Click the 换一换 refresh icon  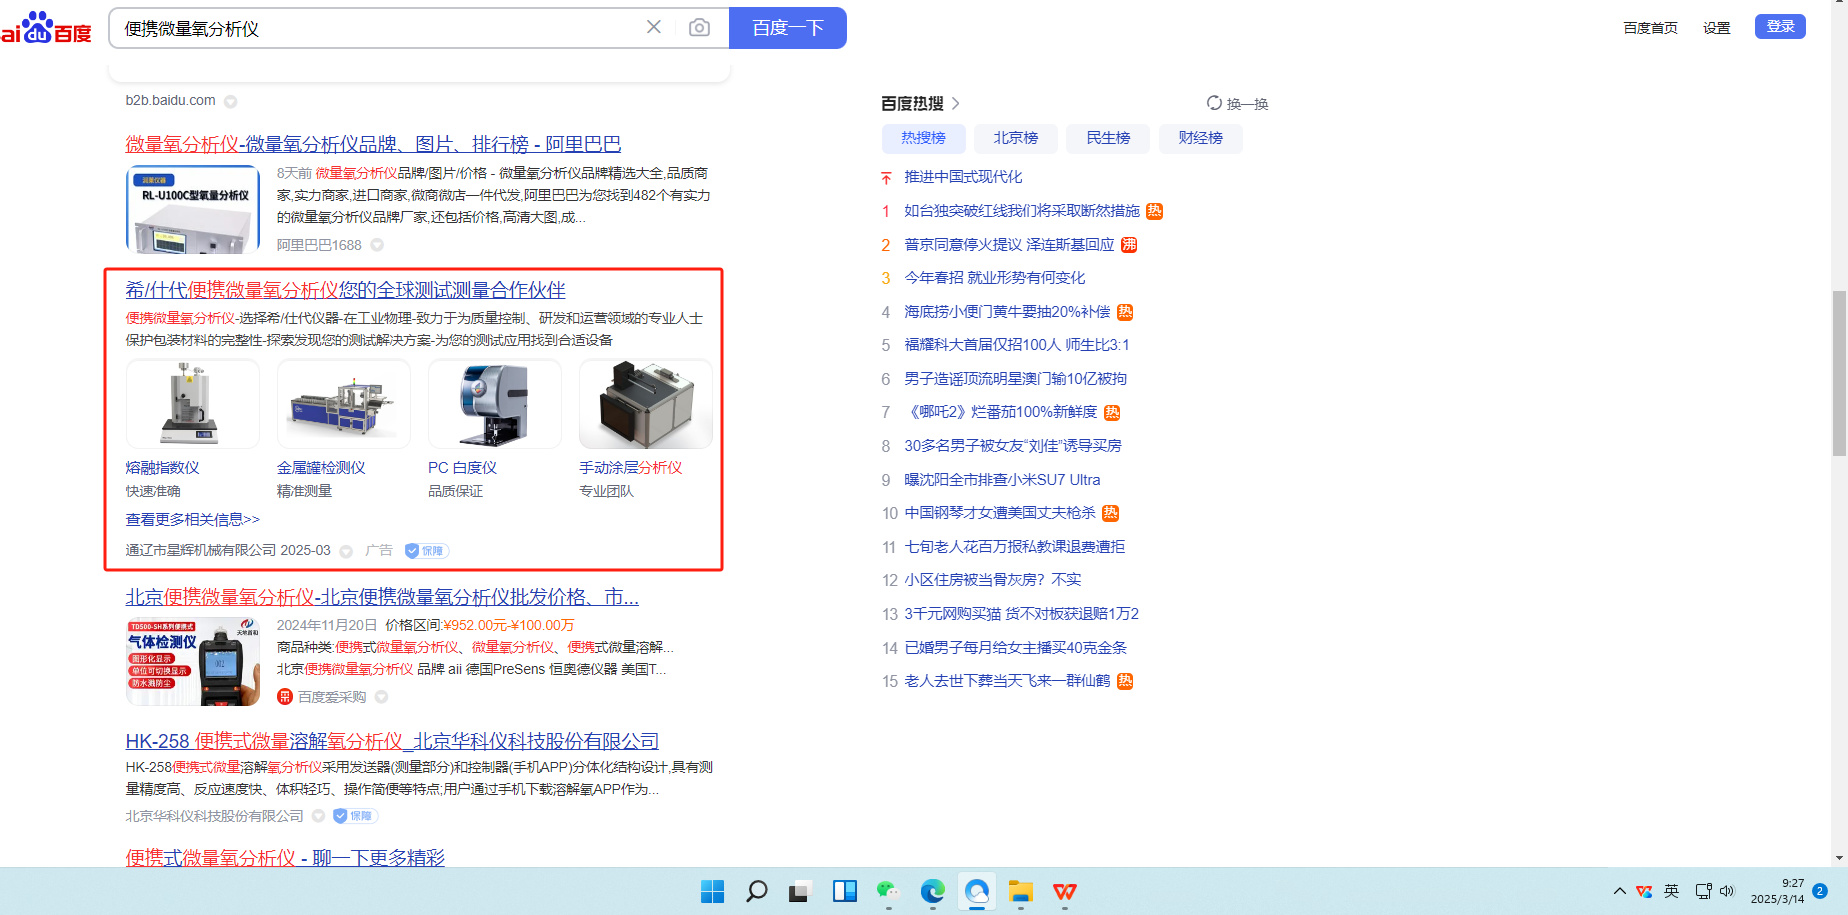tap(1214, 103)
